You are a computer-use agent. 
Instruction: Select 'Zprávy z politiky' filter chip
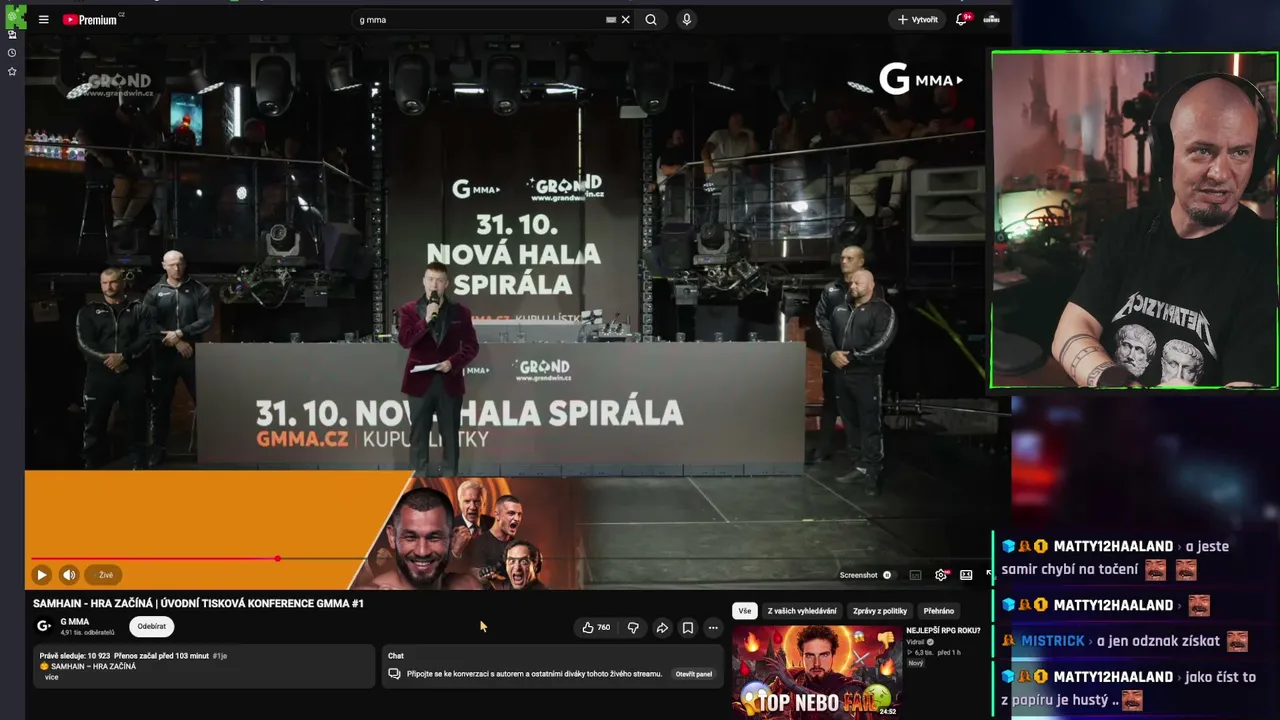(x=880, y=611)
